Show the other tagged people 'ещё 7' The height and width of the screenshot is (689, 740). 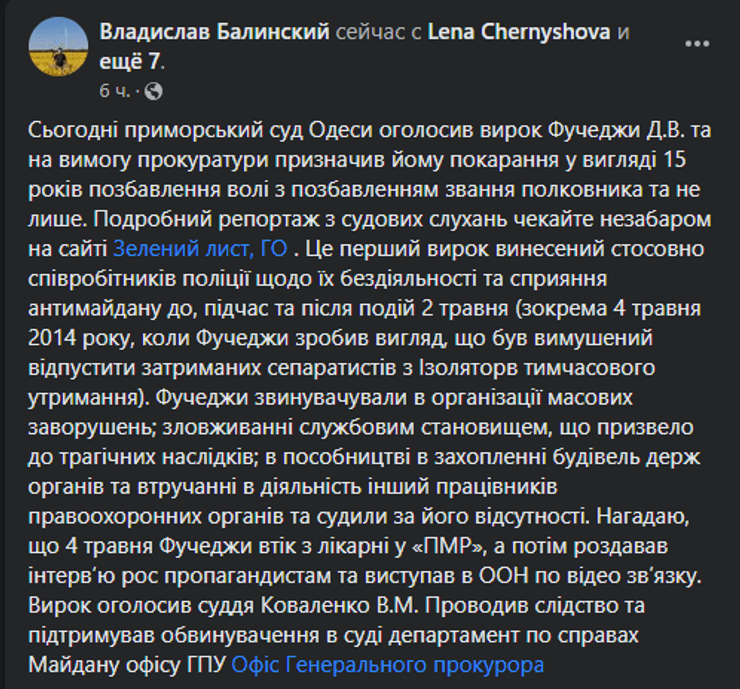pyautogui.click(x=133, y=60)
